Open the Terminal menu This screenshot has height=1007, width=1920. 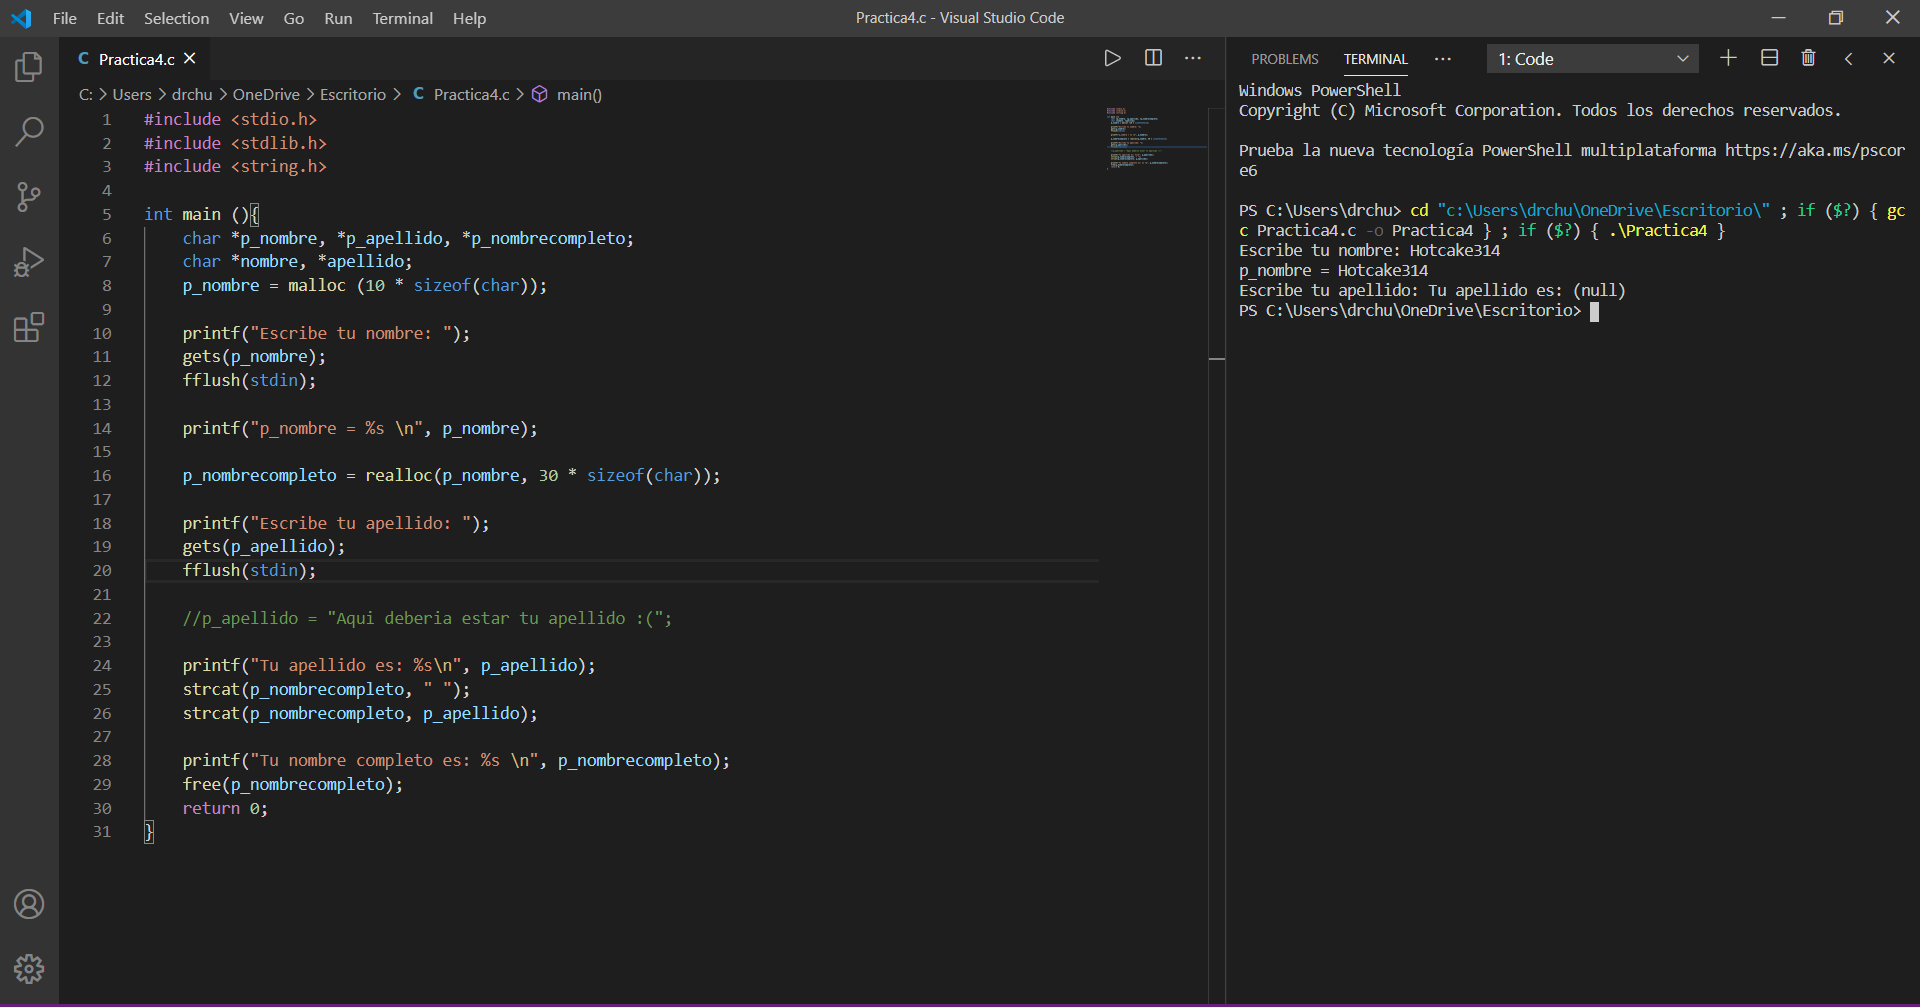[402, 18]
